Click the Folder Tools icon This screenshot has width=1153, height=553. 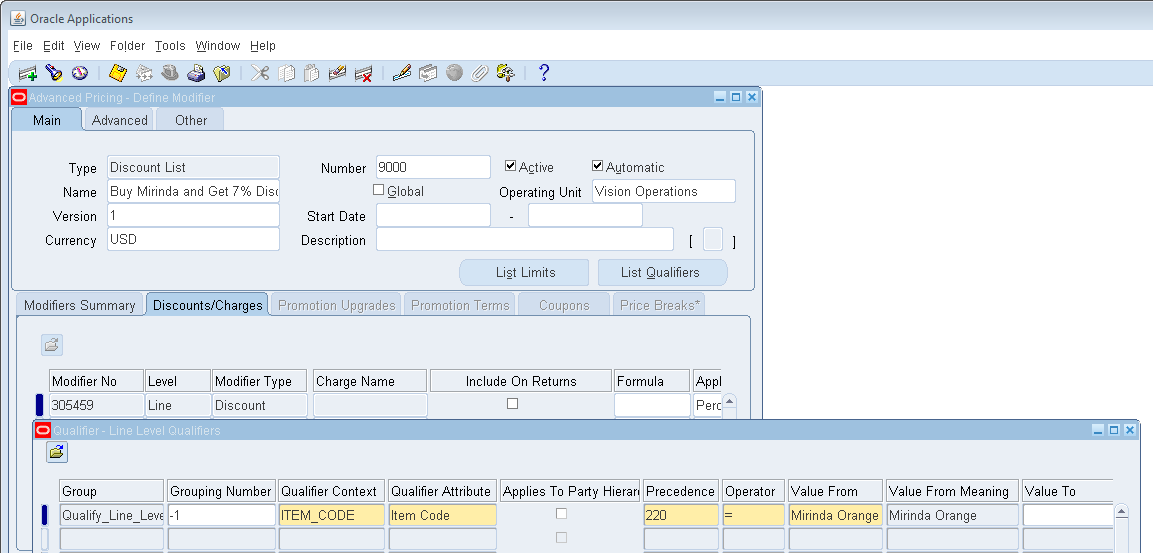click(505, 73)
